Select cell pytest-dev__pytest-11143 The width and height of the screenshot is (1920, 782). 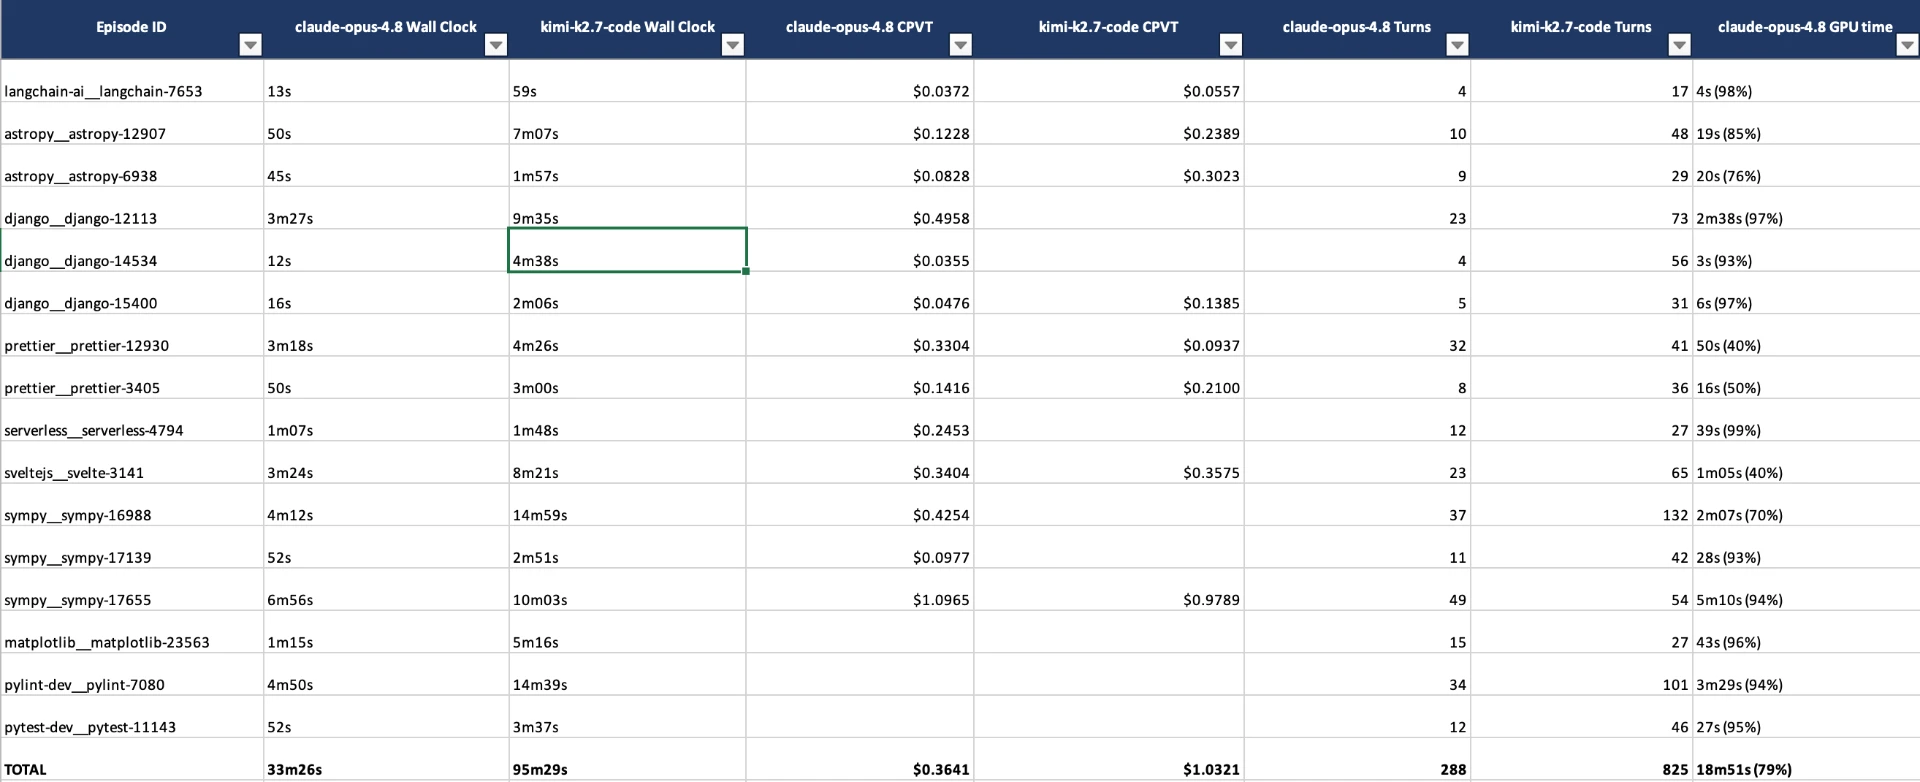click(x=132, y=717)
